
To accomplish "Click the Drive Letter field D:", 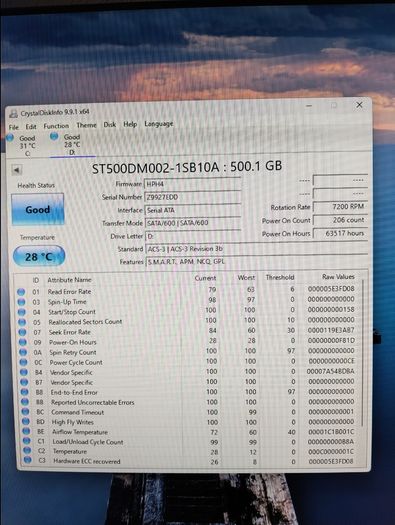I will tap(194, 236).
